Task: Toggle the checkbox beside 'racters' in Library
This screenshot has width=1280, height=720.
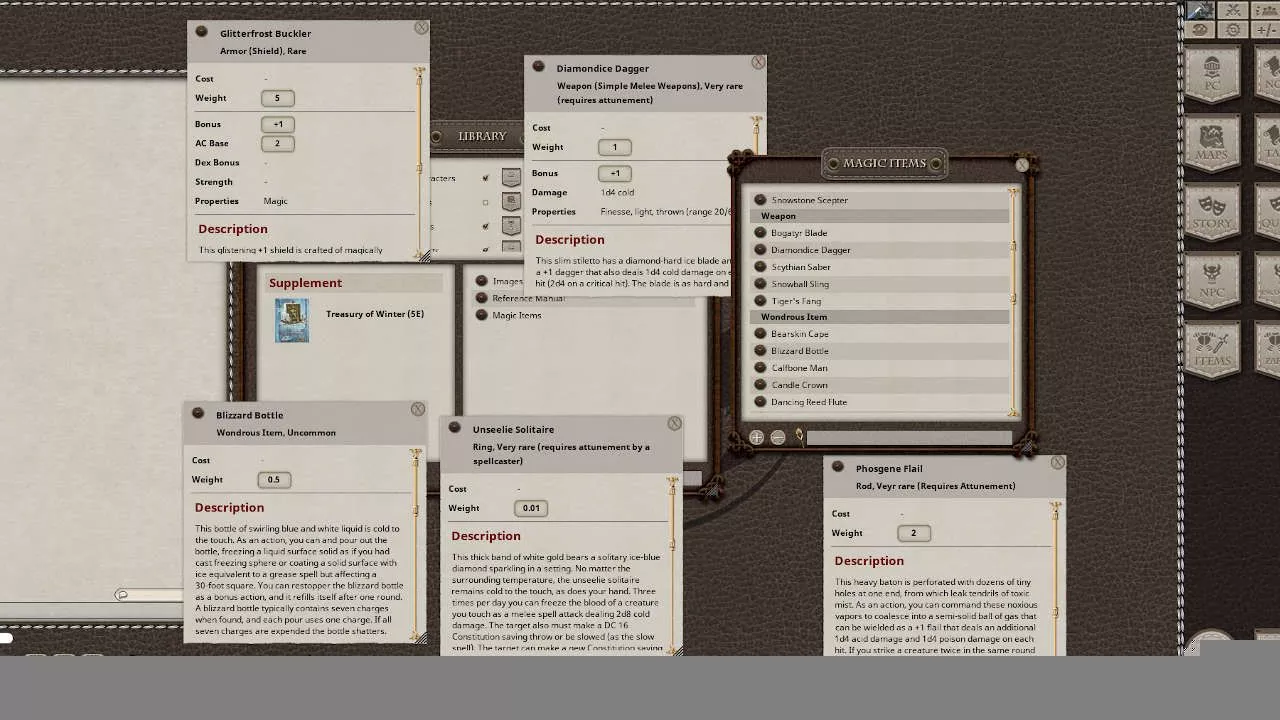Action: [x=486, y=178]
